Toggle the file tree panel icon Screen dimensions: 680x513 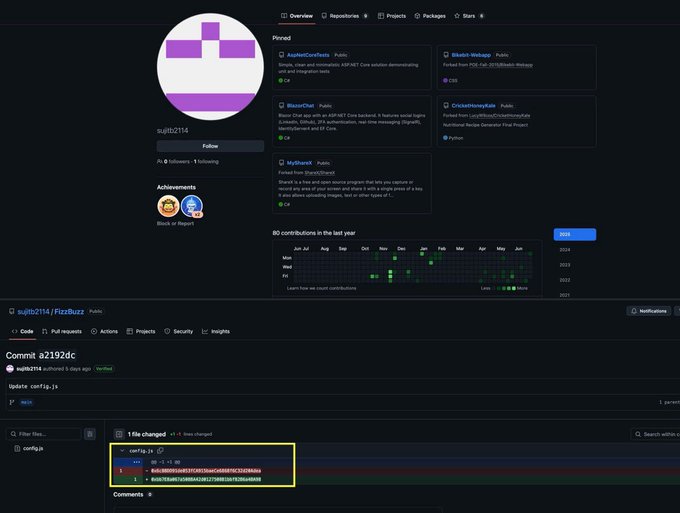click(x=90, y=434)
